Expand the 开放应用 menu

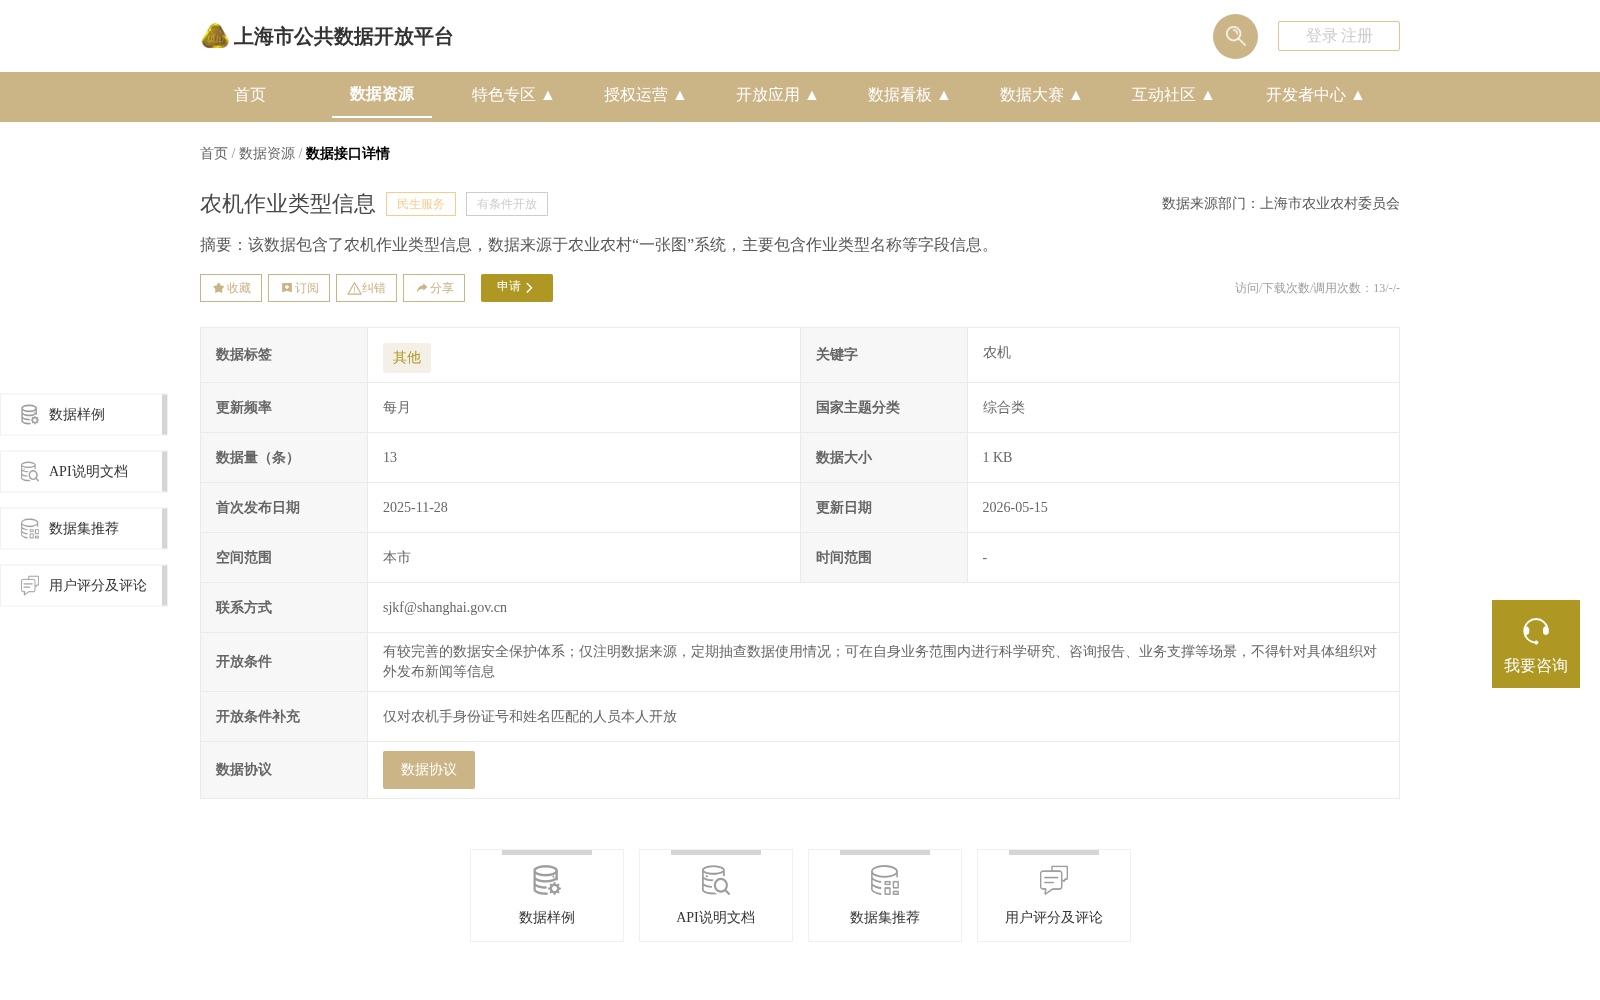777,95
